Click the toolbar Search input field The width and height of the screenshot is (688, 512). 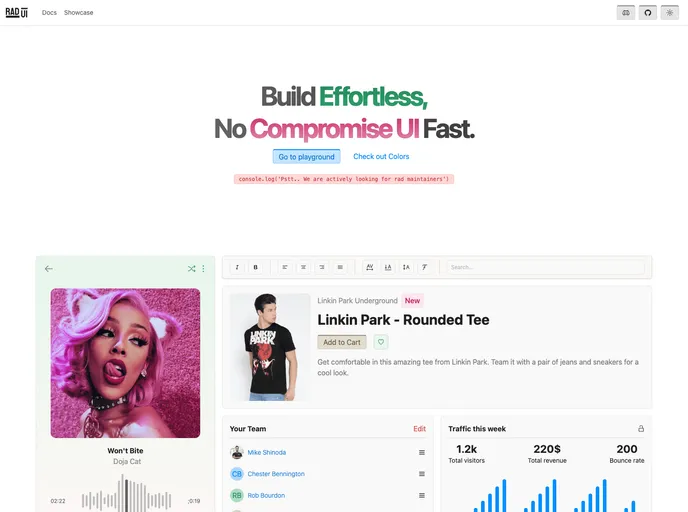click(x=543, y=267)
